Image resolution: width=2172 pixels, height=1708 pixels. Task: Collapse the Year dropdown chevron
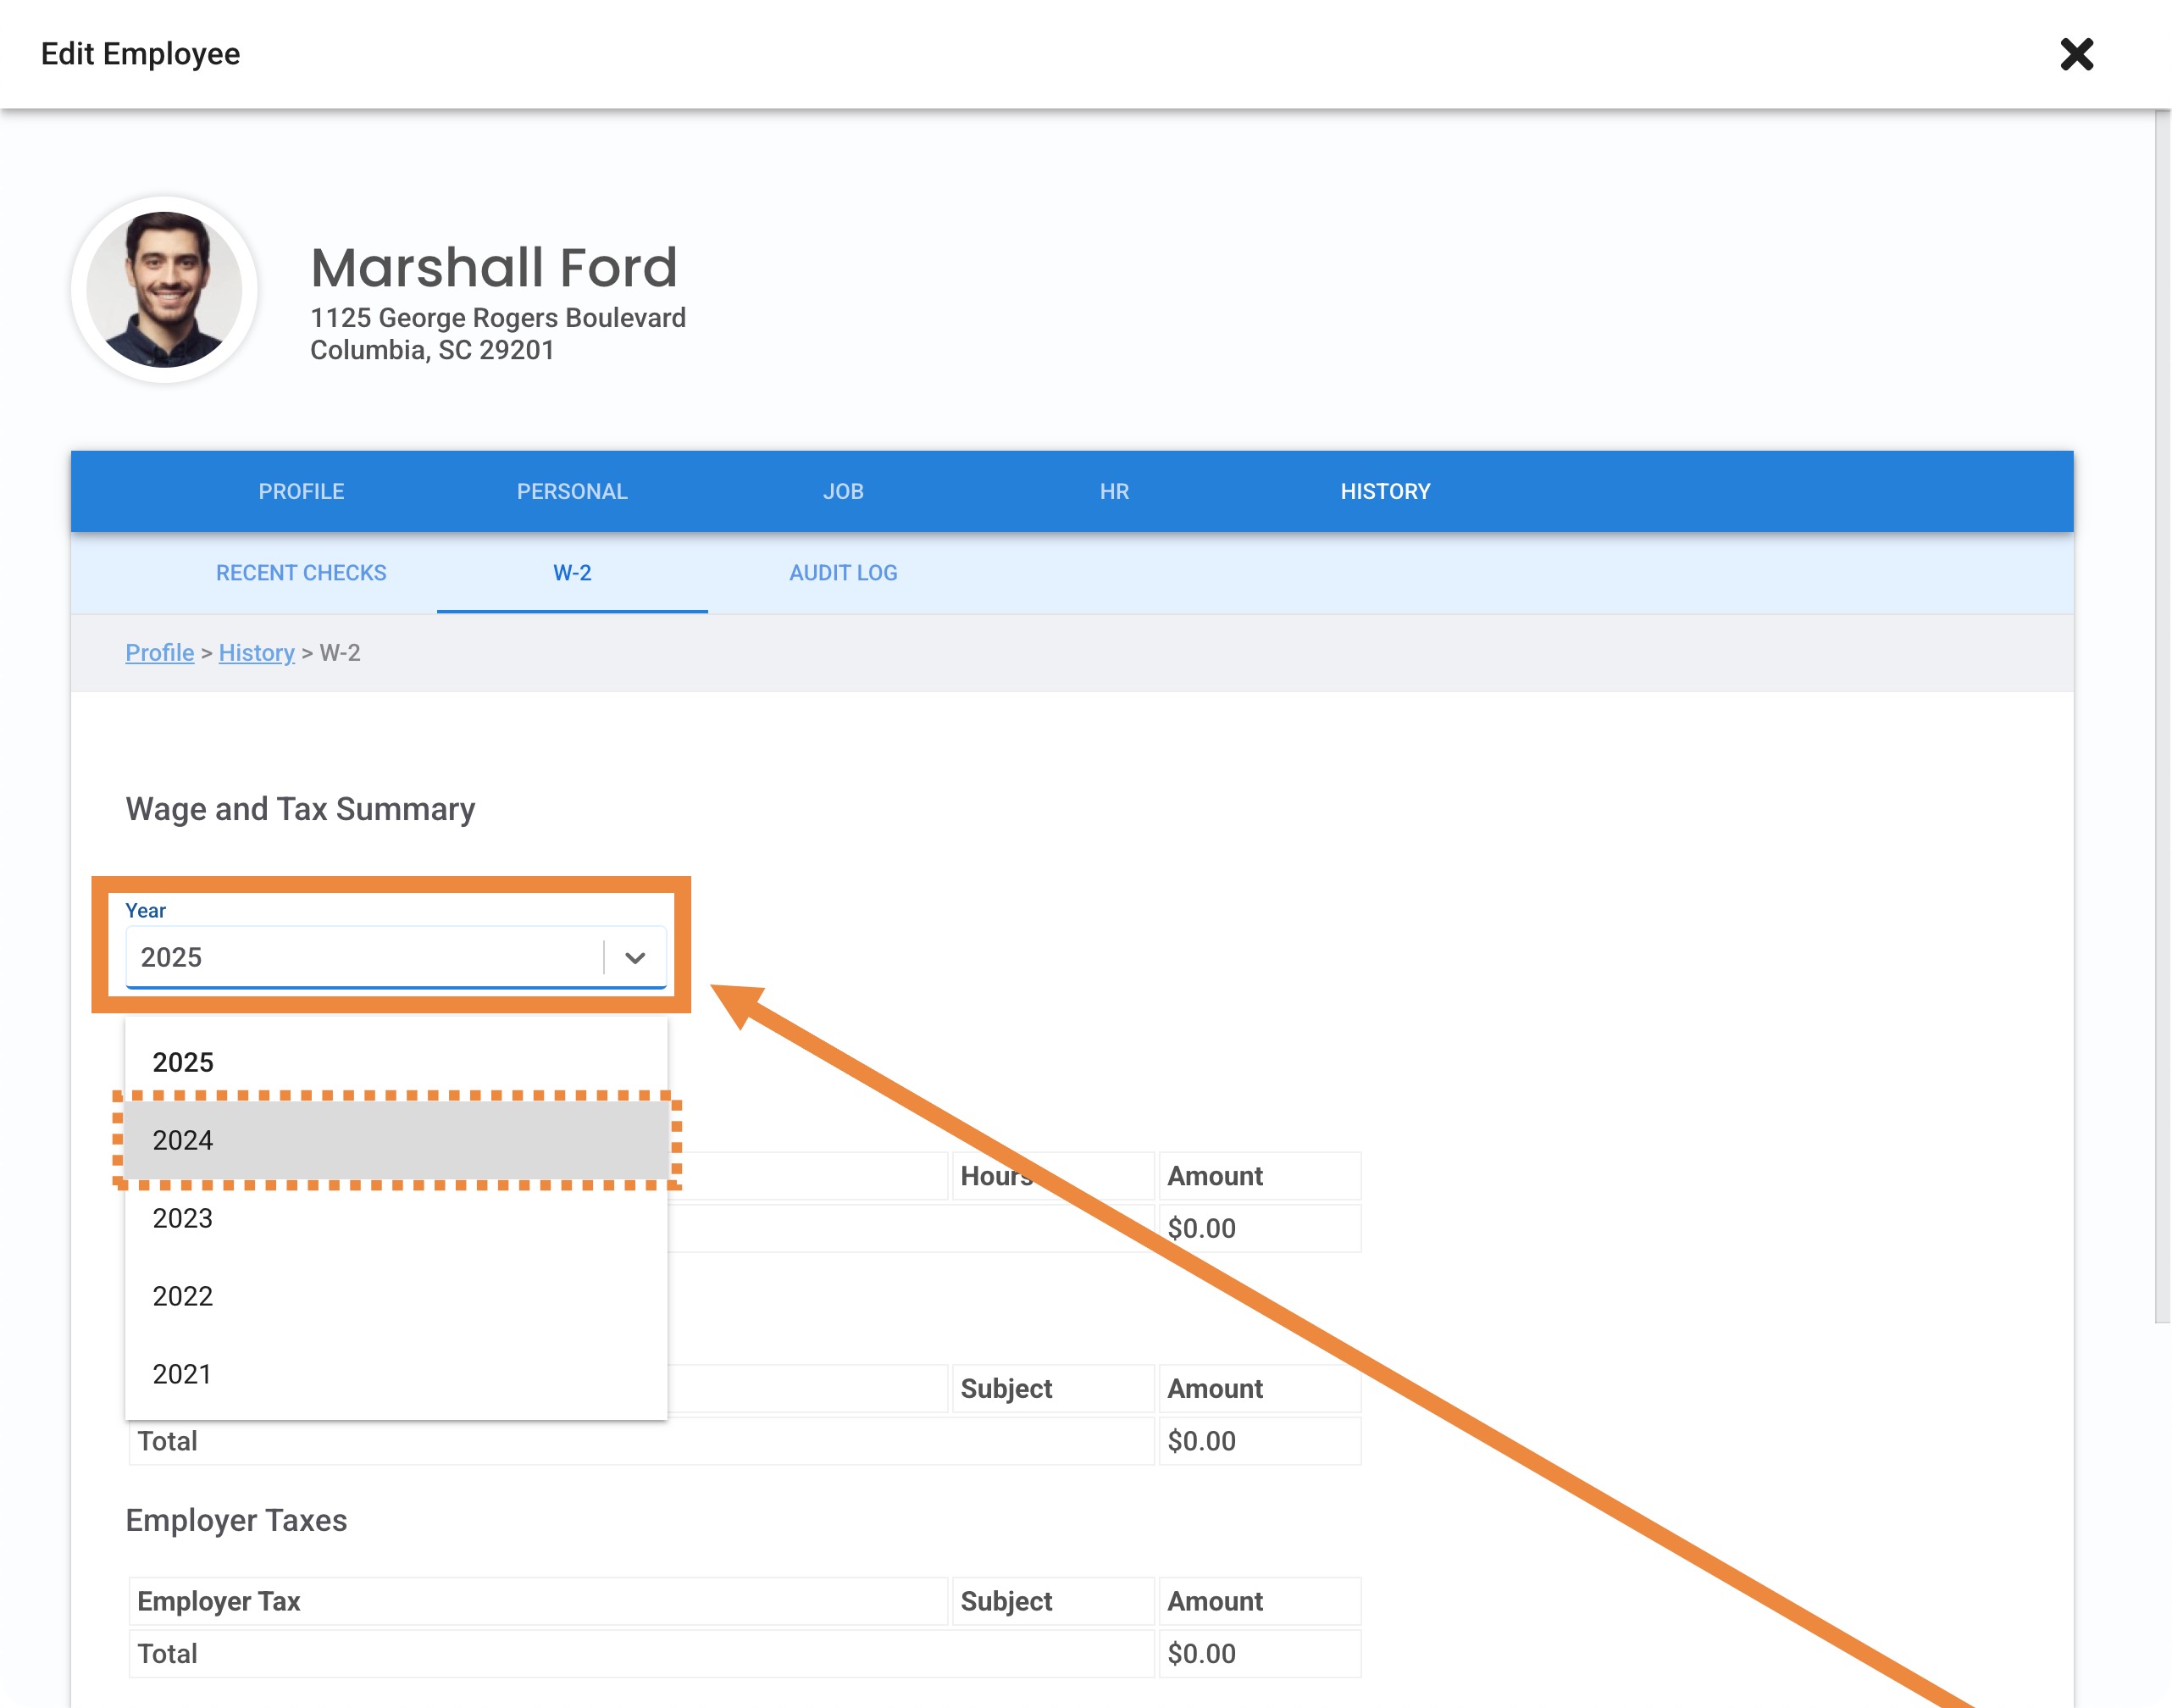click(x=635, y=958)
